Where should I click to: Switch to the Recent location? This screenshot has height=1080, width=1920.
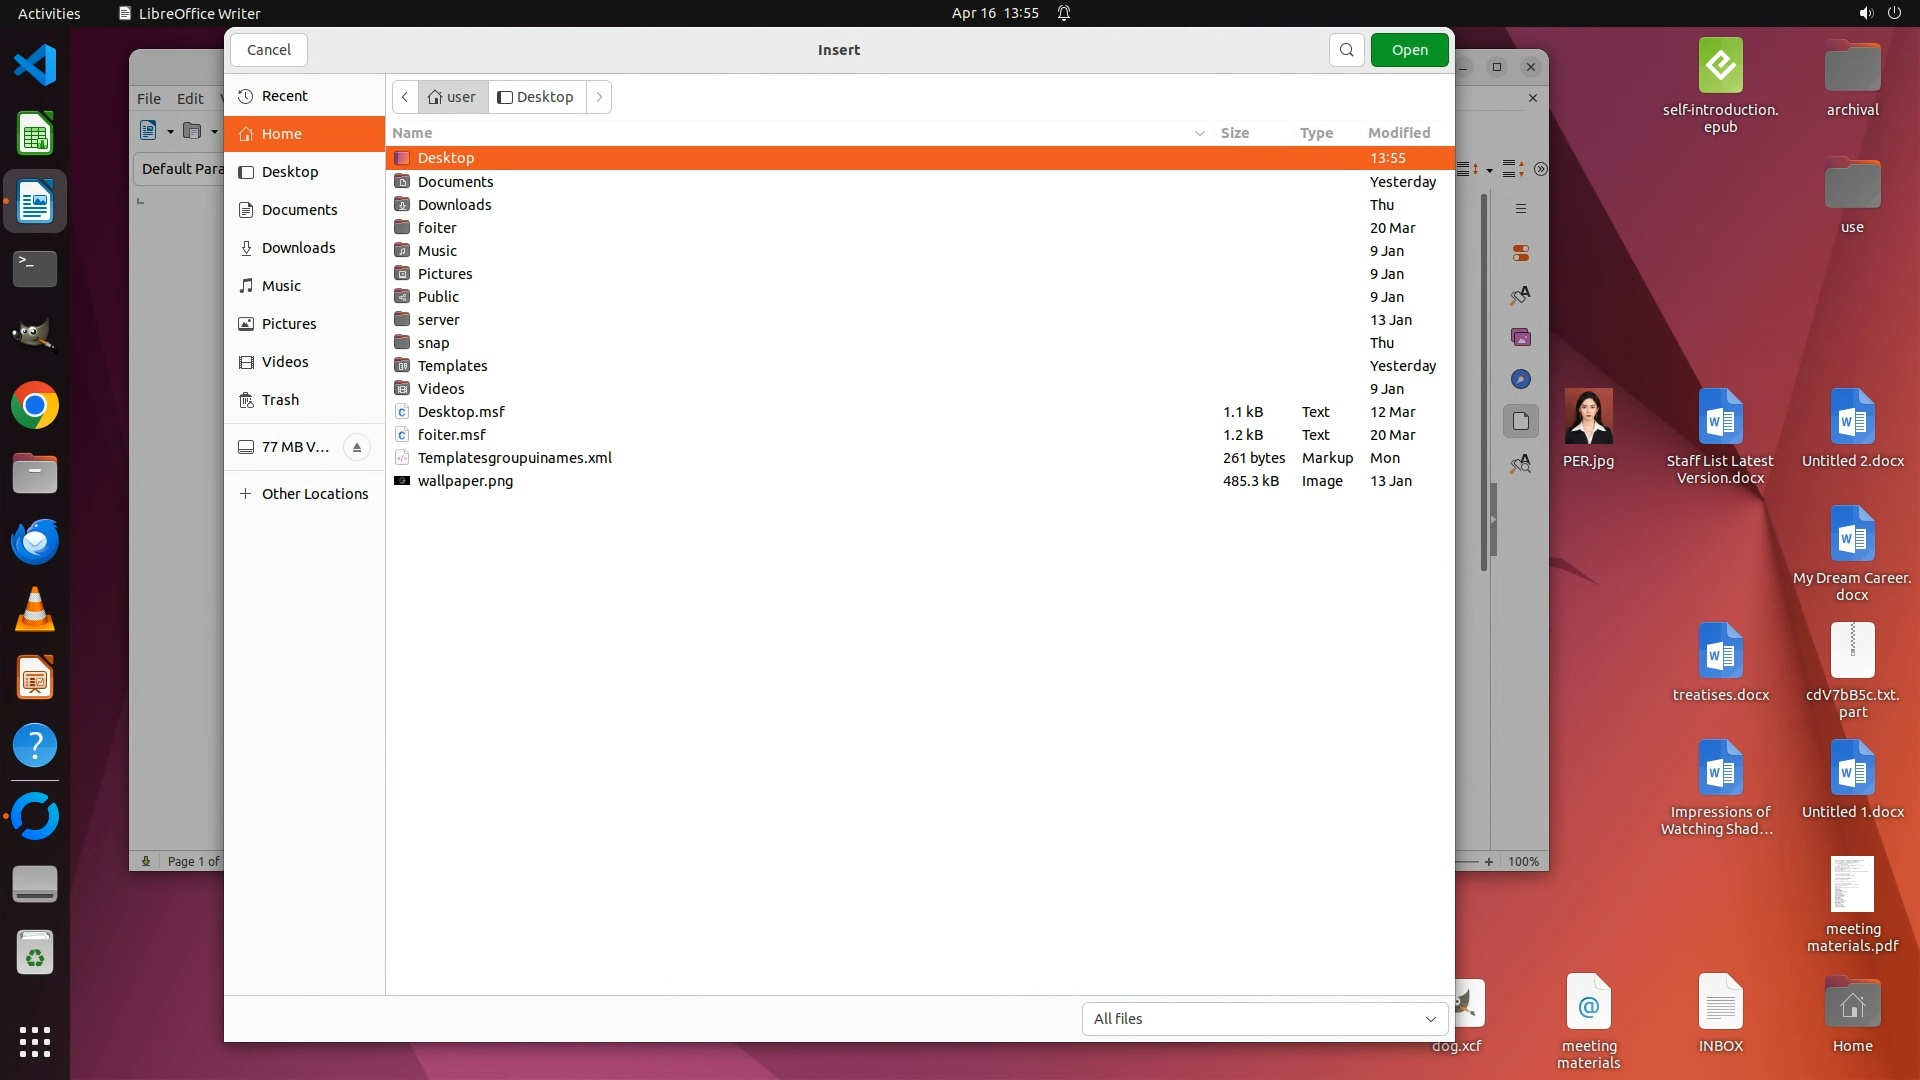pyautogui.click(x=284, y=96)
